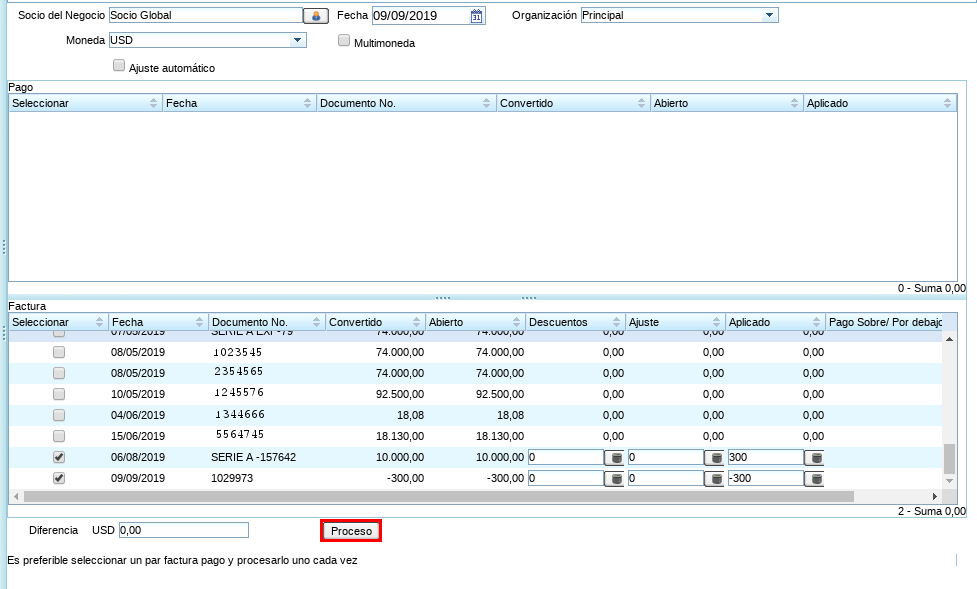Enable the Multimoneda checkbox
This screenshot has height=589, width=977.
pyautogui.click(x=344, y=42)
